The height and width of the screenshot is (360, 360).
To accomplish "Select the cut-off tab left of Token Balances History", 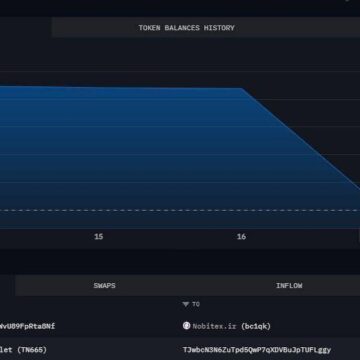I will pos(25,28).
